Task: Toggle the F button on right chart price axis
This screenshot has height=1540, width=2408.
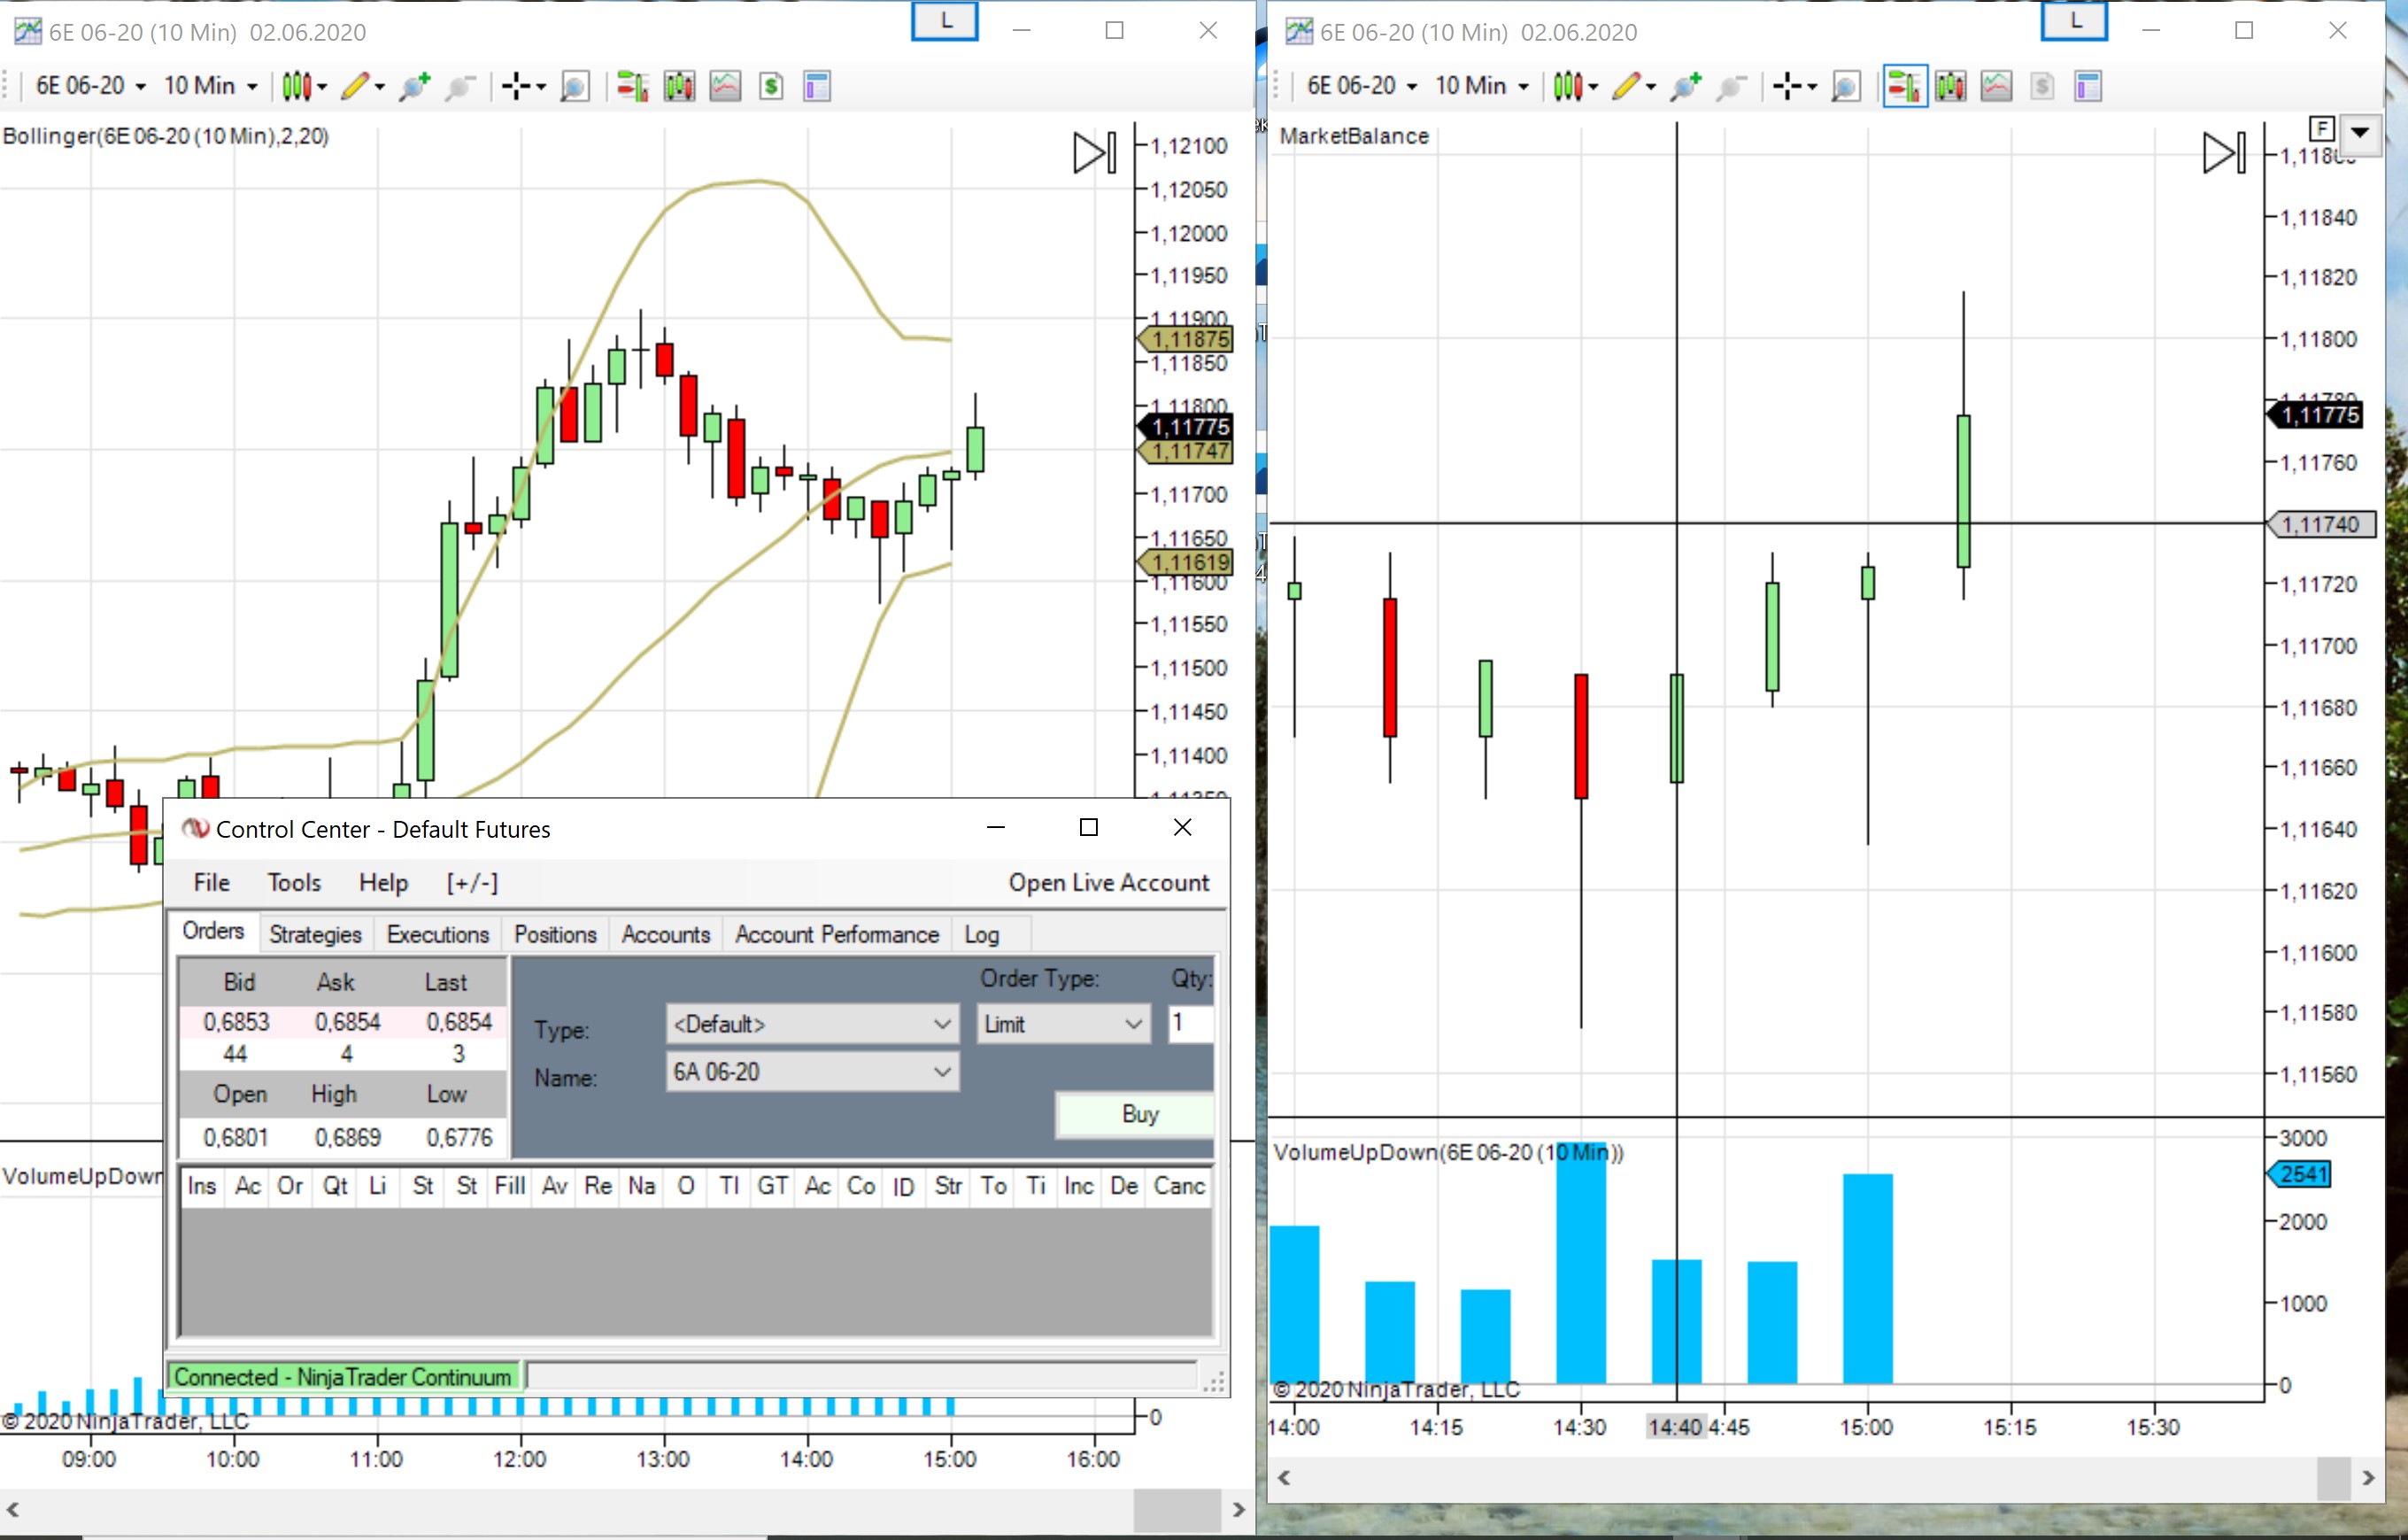Action: pos(2321,129)
